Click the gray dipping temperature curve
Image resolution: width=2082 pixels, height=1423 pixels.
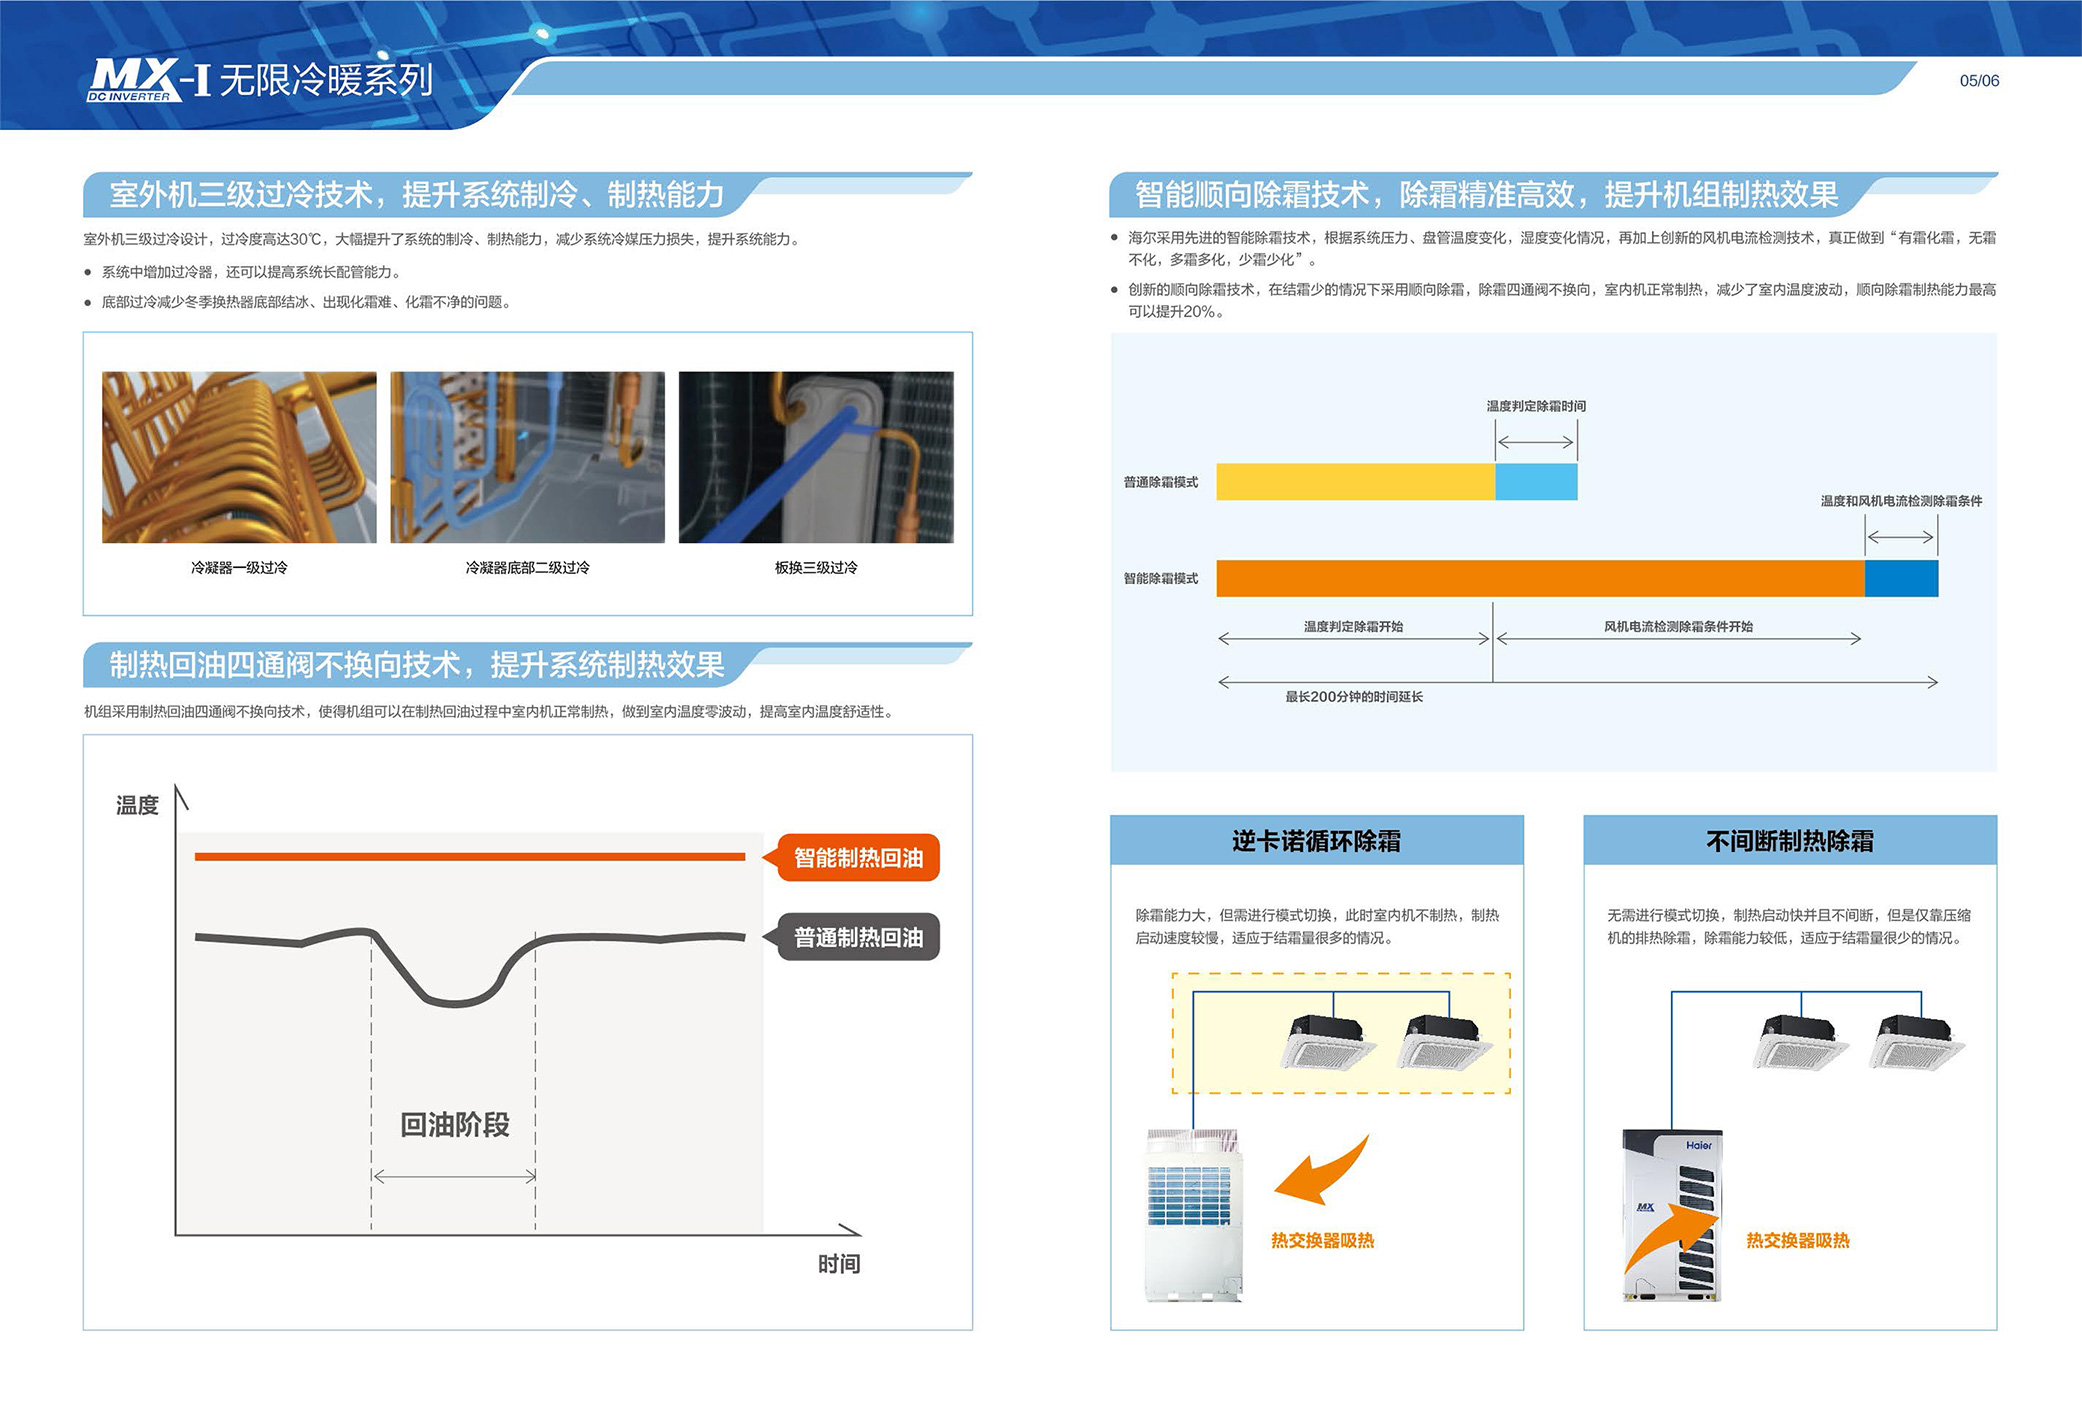click(470, 966)
